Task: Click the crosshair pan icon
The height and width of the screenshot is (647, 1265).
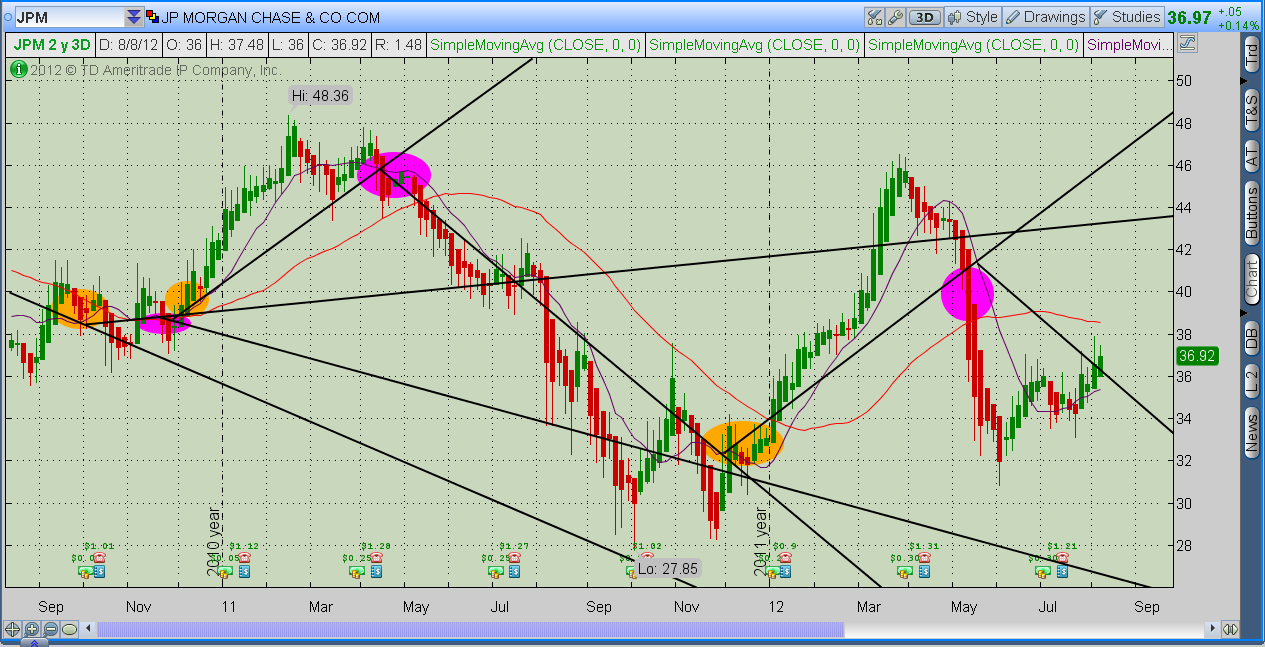Action: [x=12, y=629]
